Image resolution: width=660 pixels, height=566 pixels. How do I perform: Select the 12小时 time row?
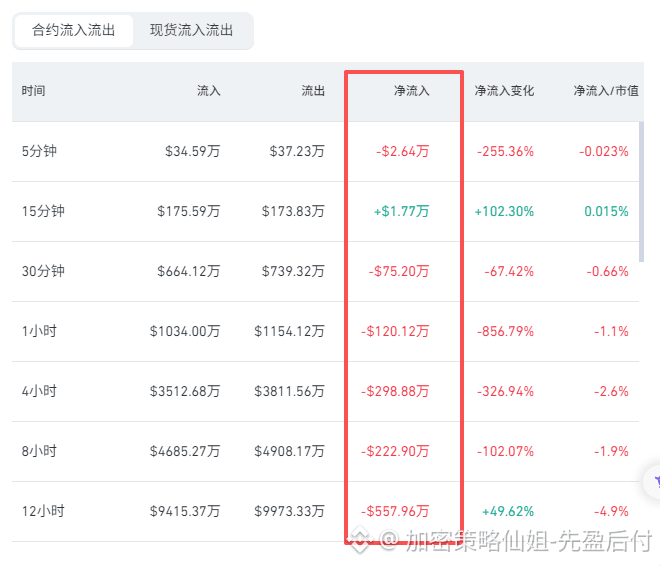(325, 511)
